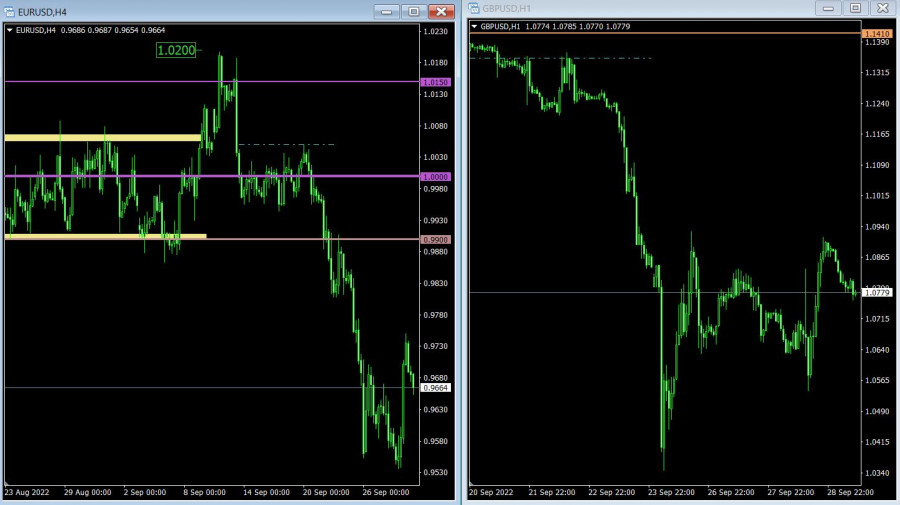Click the EURUSD,H4 window title icon
Image resolution: width=900 pixels, height=505 pixels.
point(9,11)
